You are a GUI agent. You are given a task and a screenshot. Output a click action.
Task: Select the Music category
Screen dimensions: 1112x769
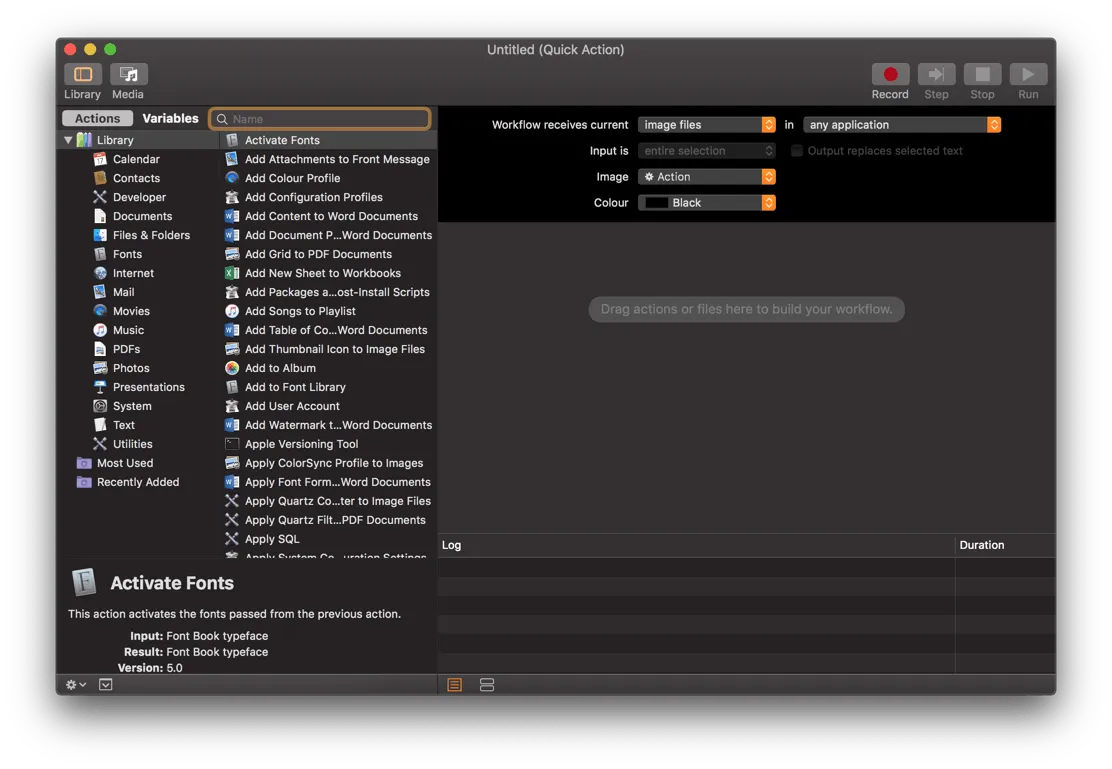coord(128,330)
